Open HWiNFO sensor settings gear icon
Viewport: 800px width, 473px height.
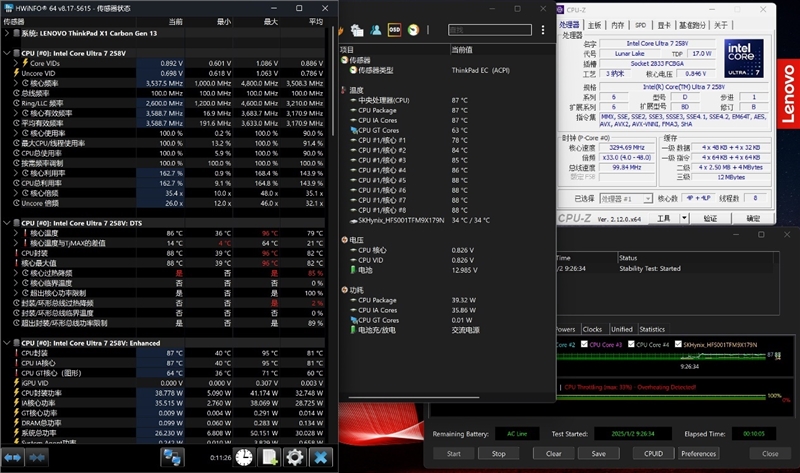pos(295,457)
